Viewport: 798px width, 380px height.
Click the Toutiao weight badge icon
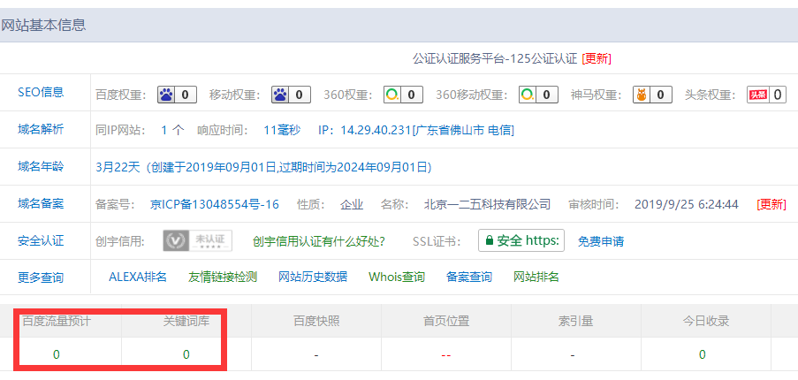pyautogui.click(x=766, y=95)
